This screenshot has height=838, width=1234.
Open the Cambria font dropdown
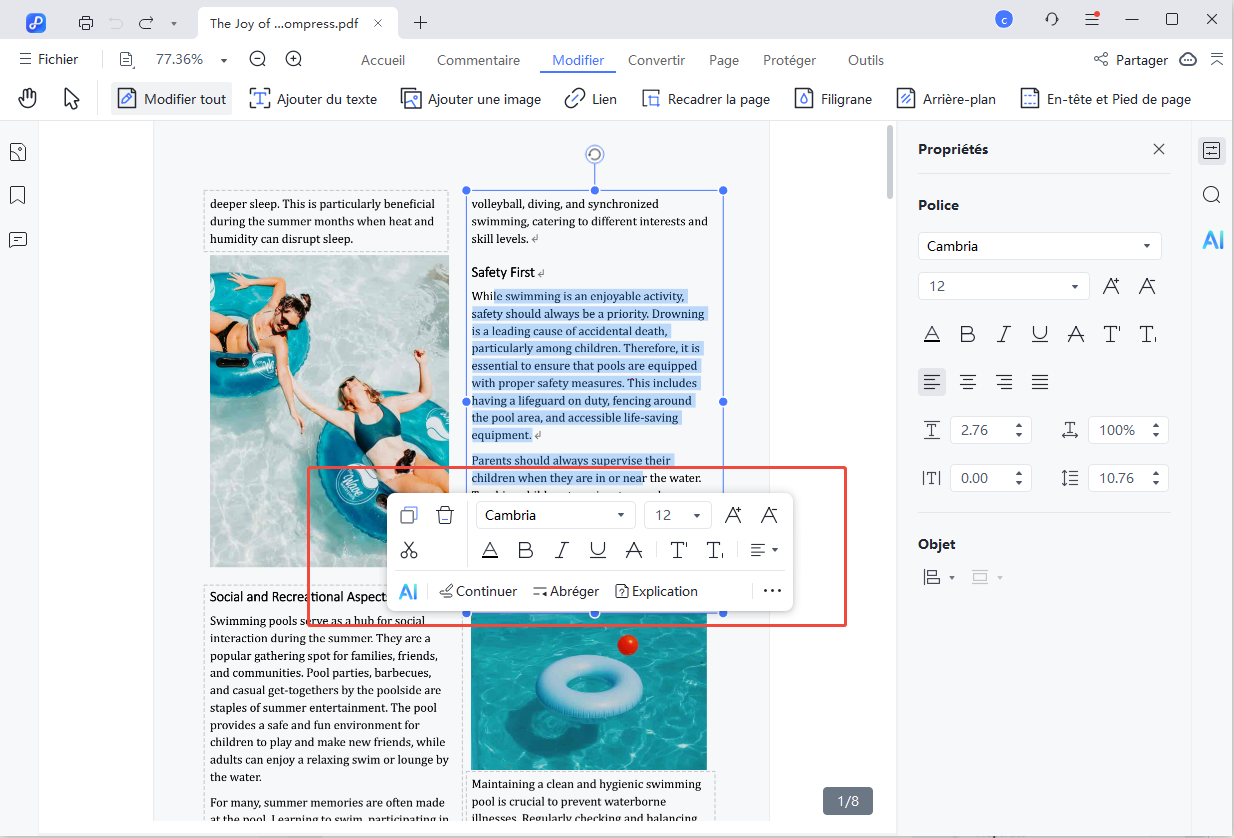pyautogui.click(x=1038, y=245)
